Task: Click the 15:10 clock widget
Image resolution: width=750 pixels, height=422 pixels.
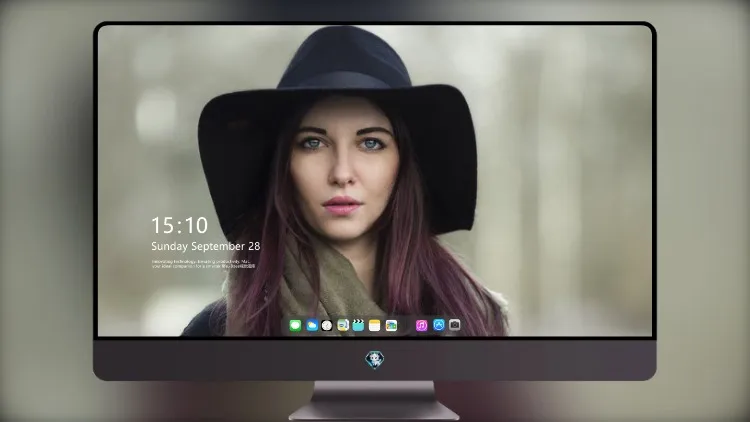Action: (180, 225)
